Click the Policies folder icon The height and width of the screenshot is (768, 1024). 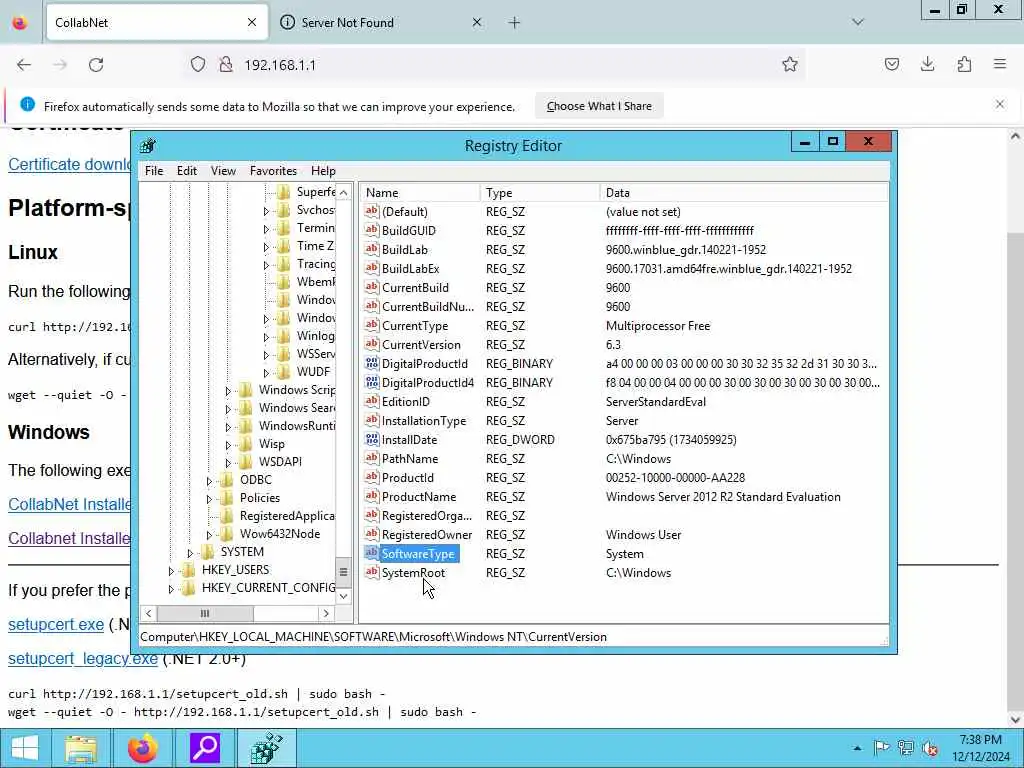pos(227,498)
